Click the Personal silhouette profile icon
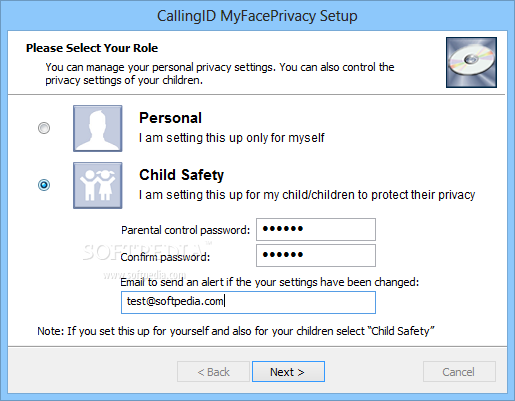This screenshot has width=515, height=401. click(x=98, y=128)
